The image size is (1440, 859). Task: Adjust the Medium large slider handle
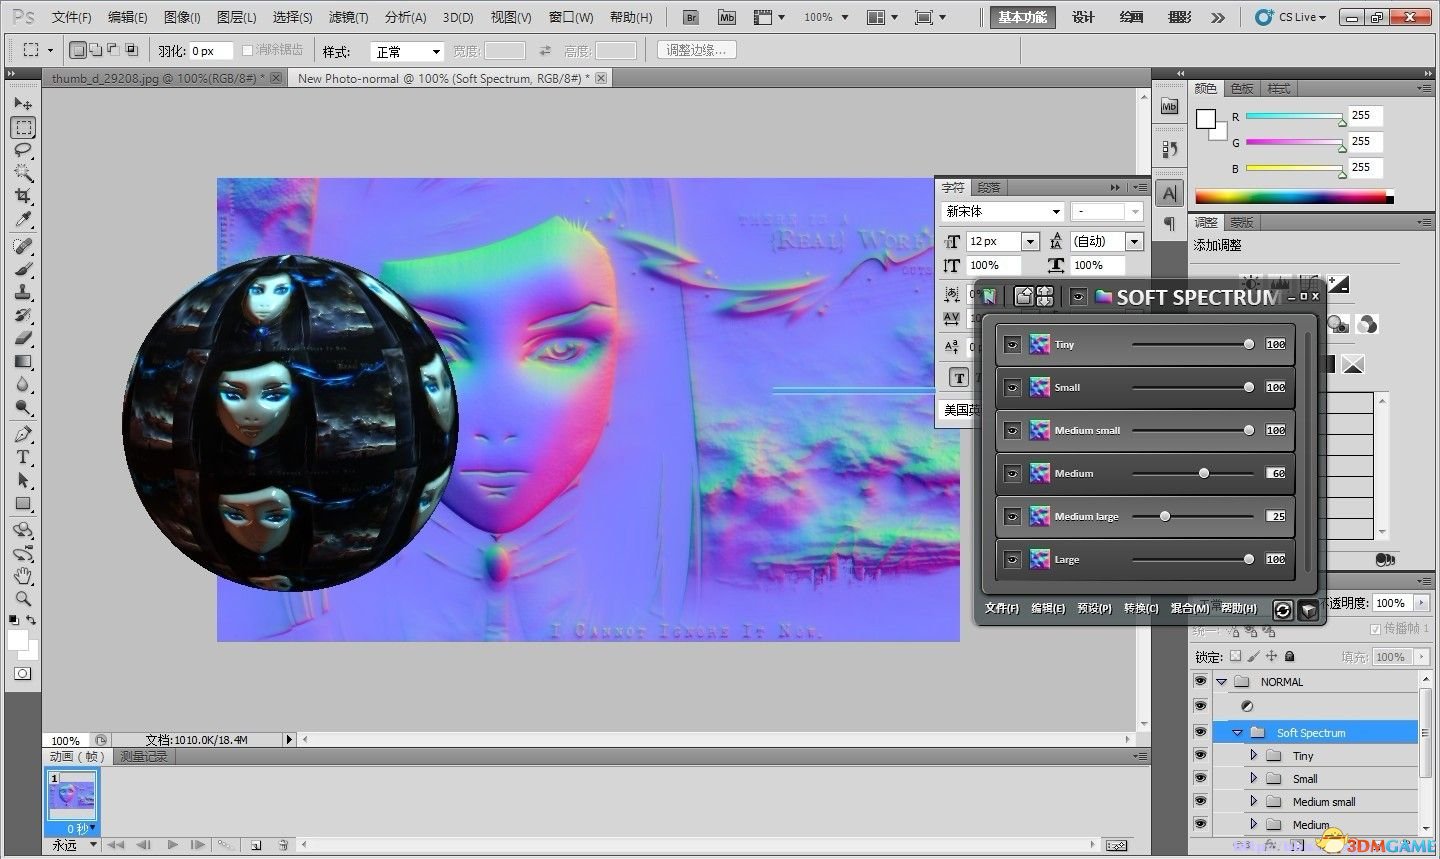(x=1165, y=516)
